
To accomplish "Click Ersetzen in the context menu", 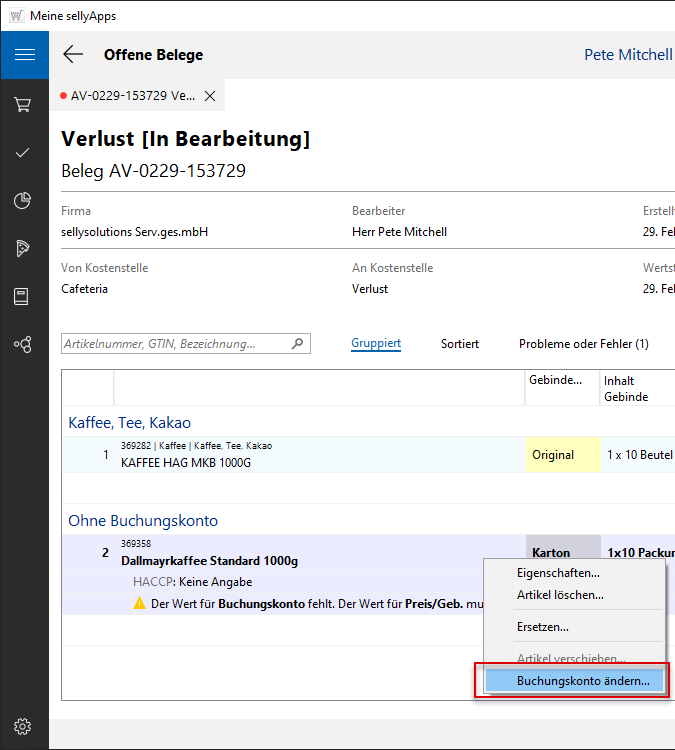I will tap(543, 627).
